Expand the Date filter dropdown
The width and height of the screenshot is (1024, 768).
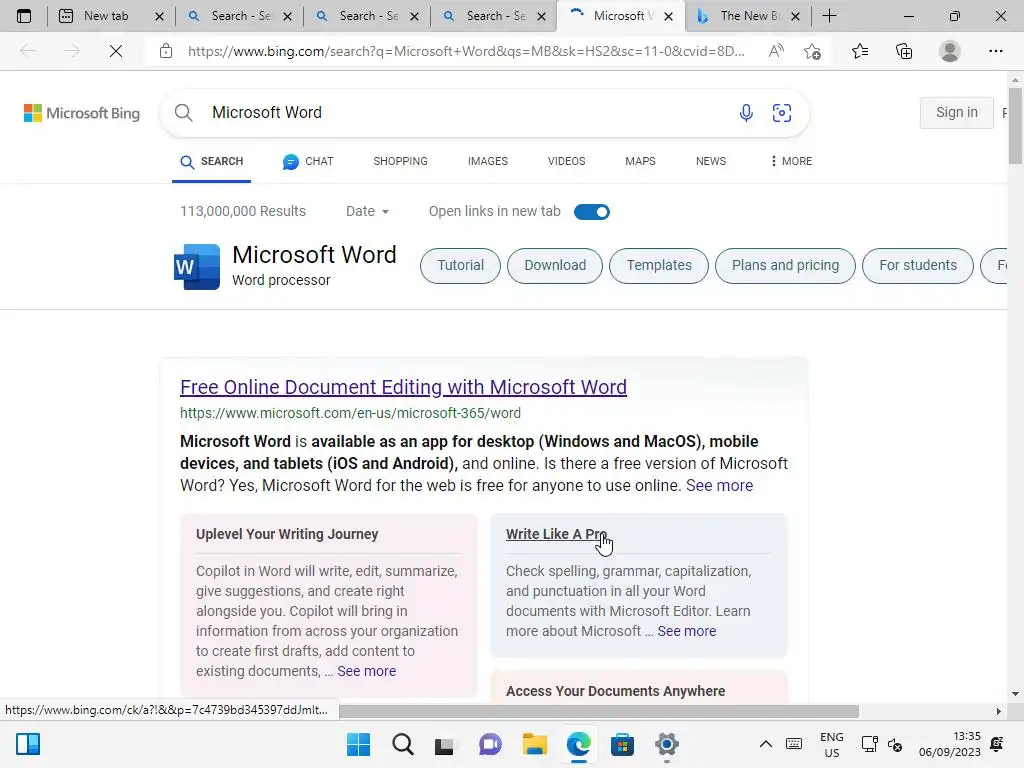[x=367, y=212]
